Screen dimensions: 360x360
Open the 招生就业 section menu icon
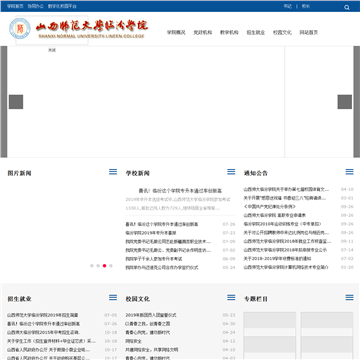(113, 297)
